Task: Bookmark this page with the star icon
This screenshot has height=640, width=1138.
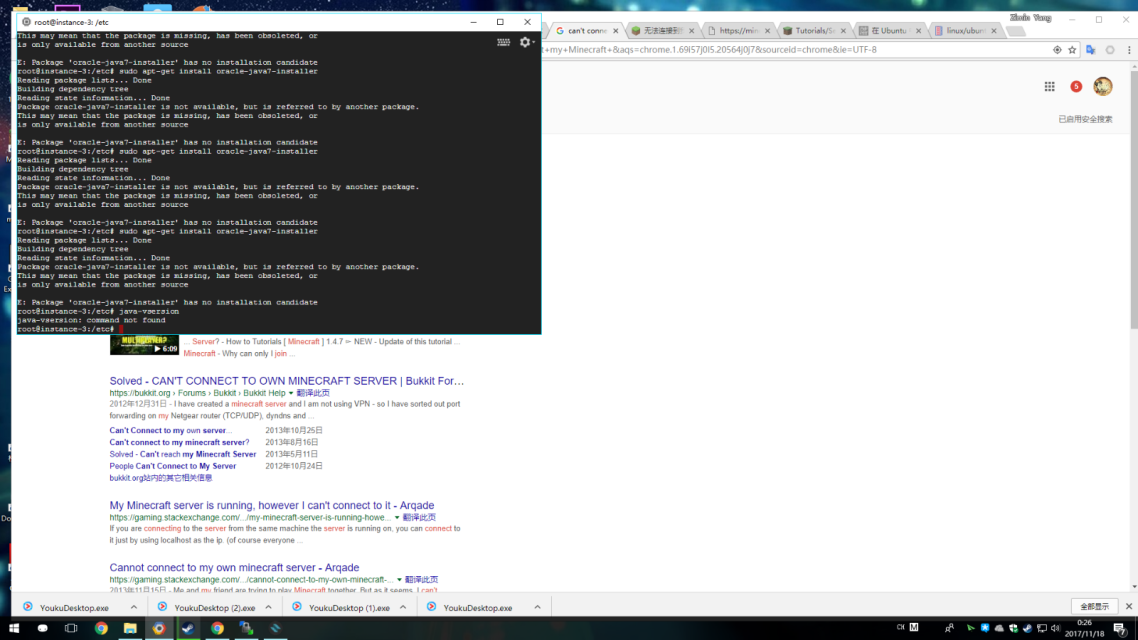Action: 1072,49
